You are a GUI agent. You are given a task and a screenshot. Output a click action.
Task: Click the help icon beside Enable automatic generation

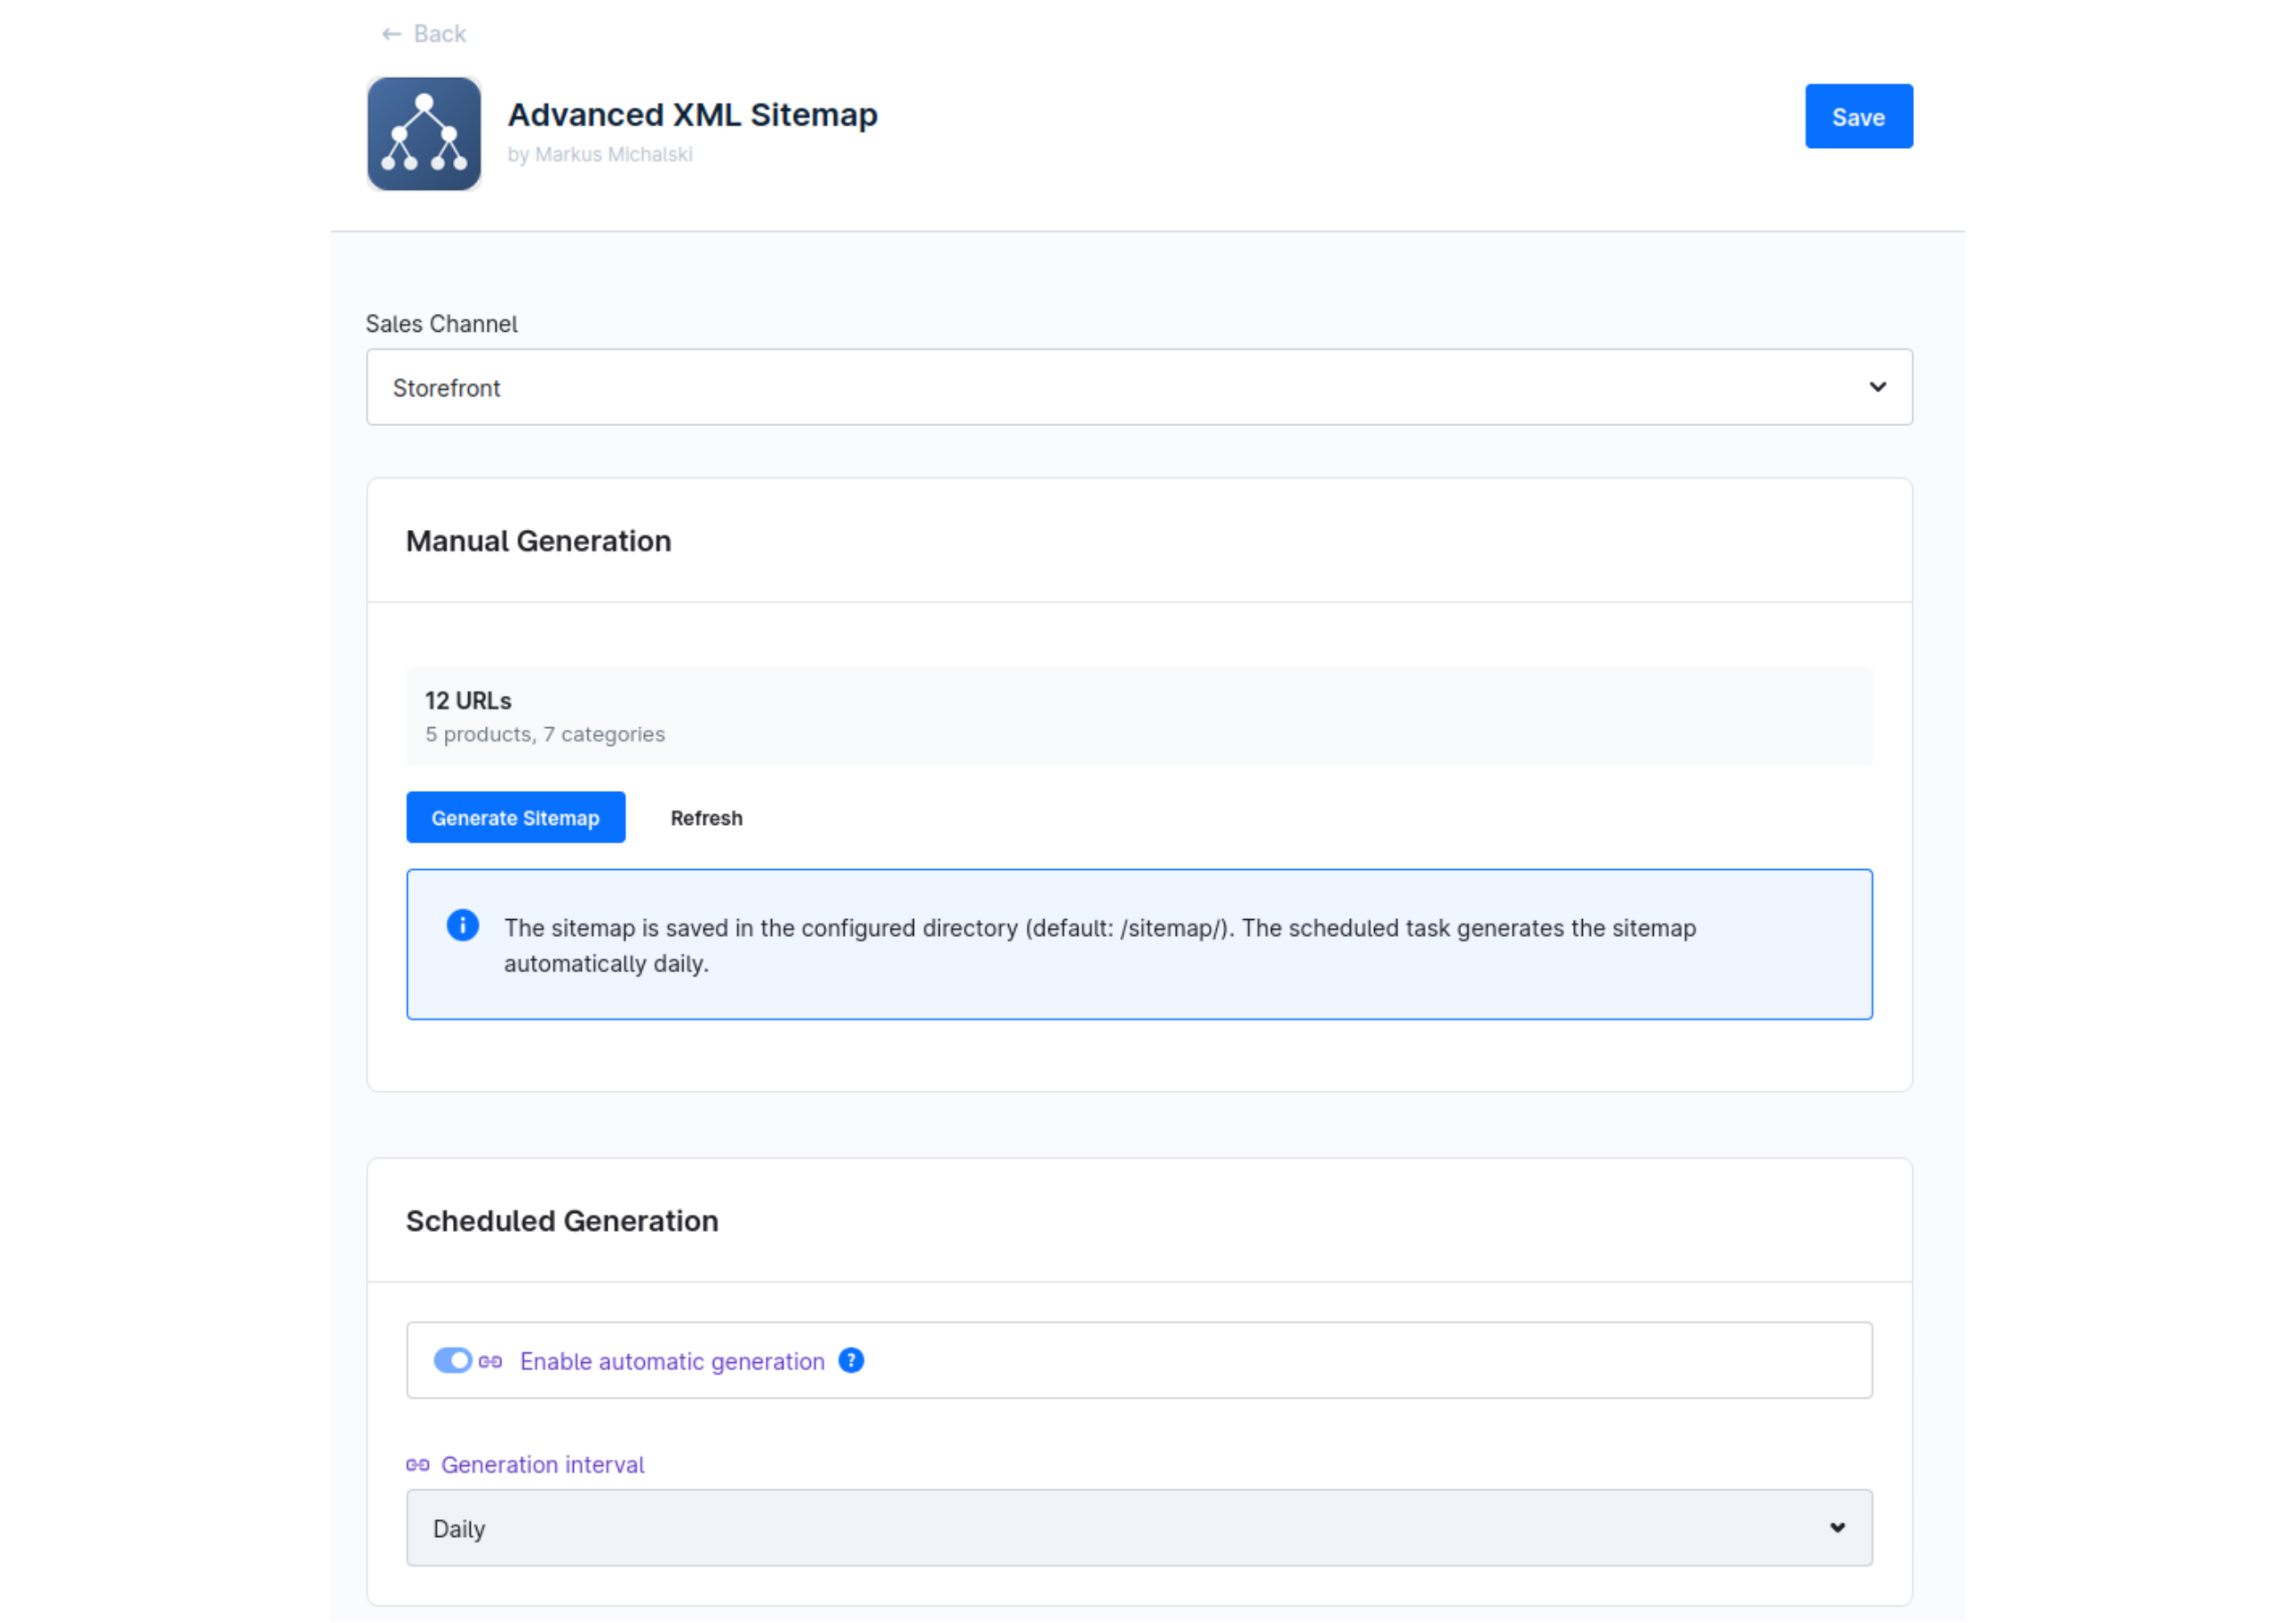click(x=851, y=1361)
